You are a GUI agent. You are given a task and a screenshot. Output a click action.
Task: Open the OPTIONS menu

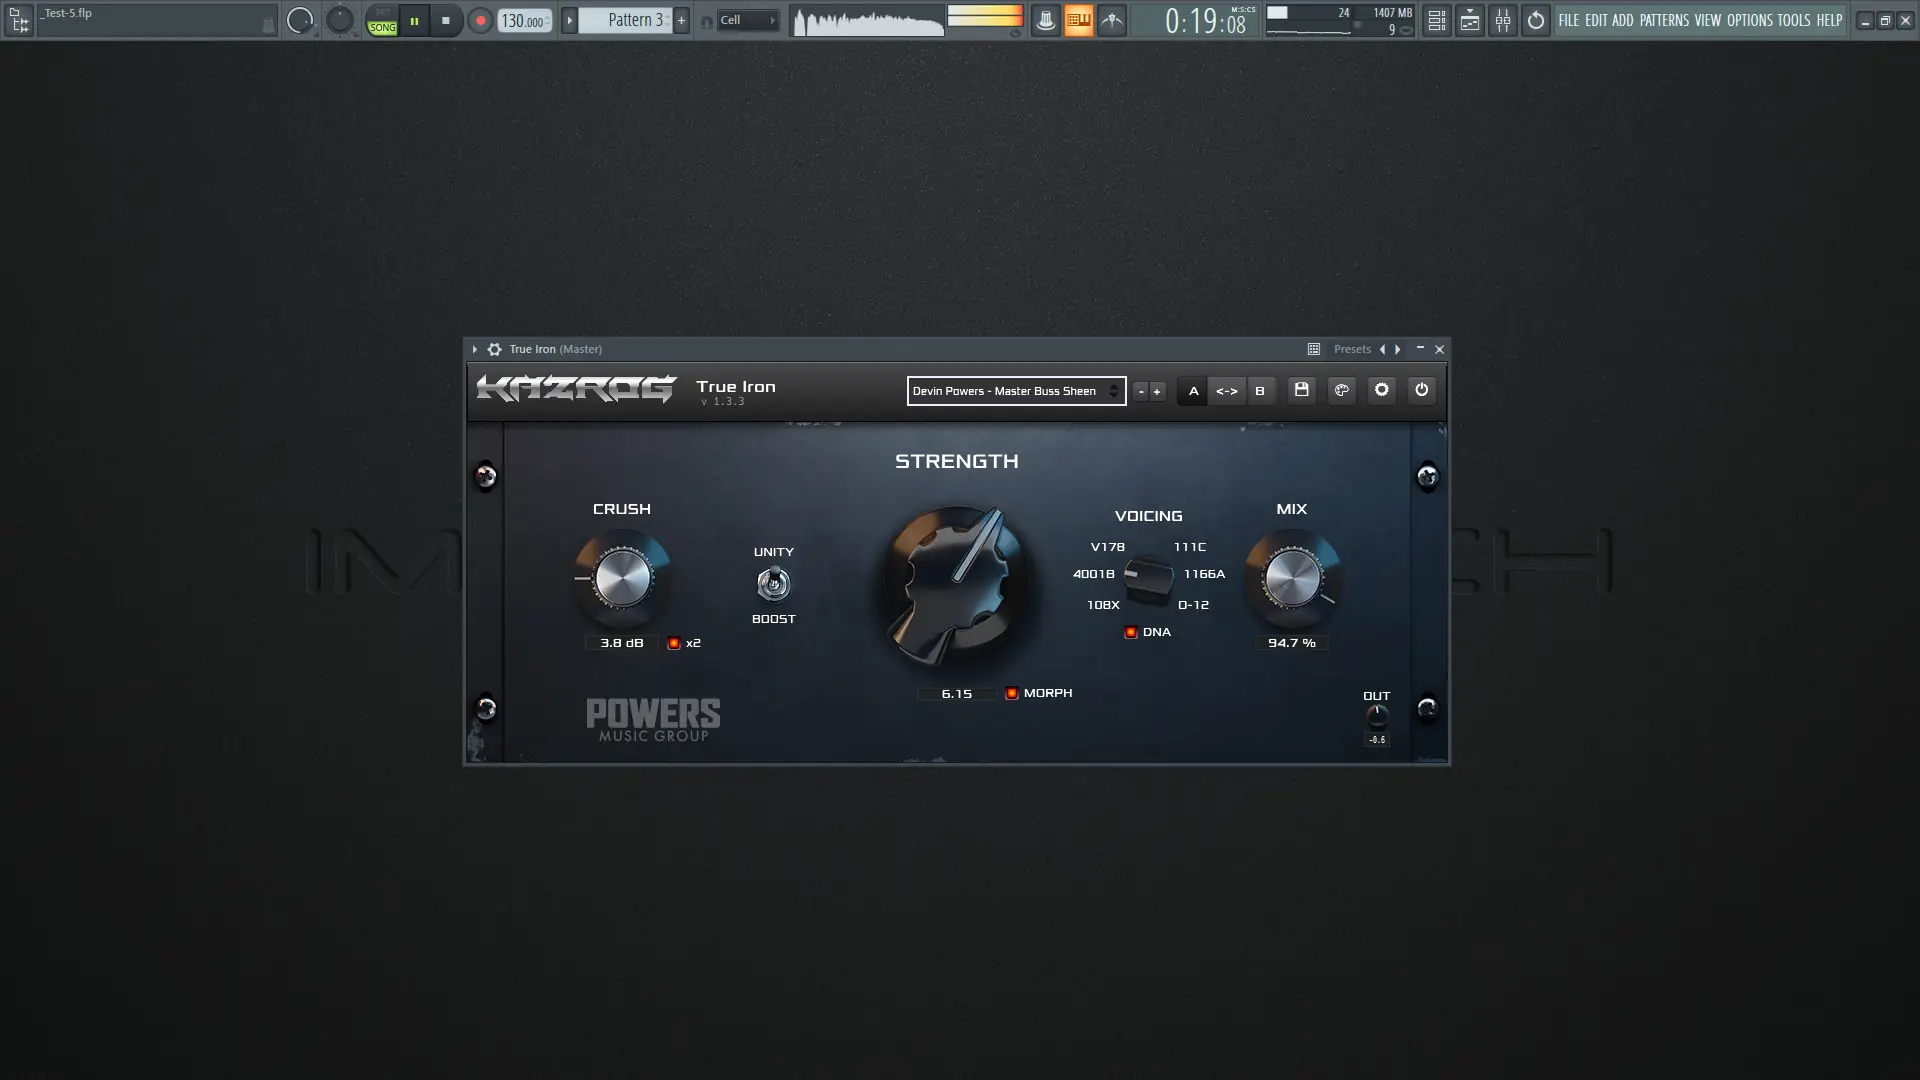[1749, 20]
